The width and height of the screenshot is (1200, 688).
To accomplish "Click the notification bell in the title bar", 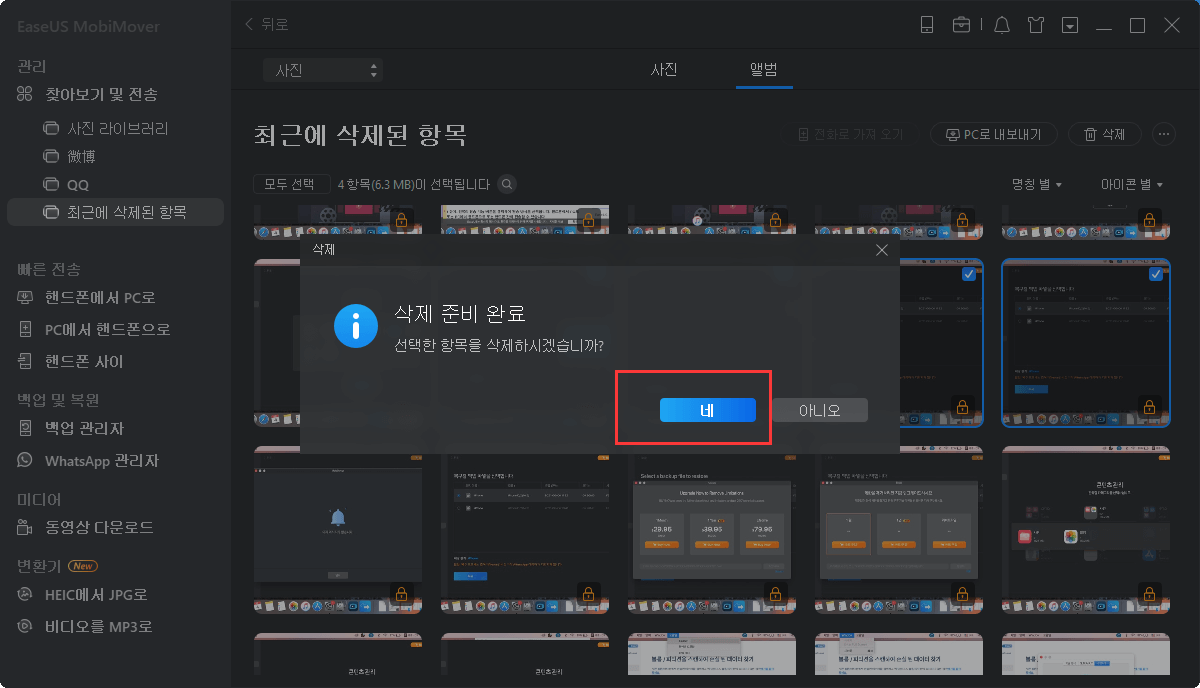I will tap(1001, 25).
